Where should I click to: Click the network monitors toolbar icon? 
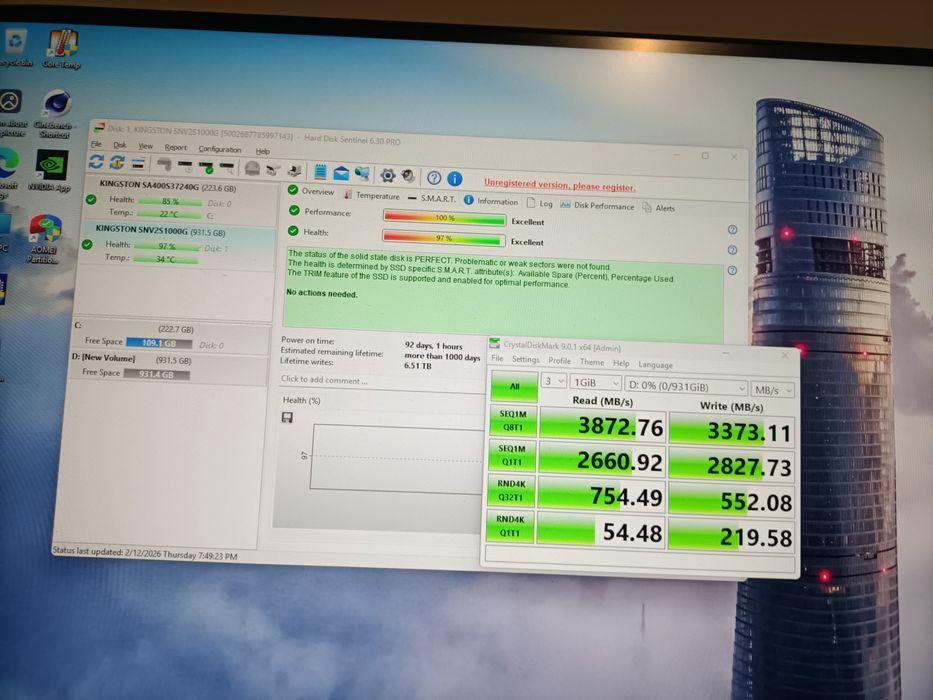tap(362, 174)
